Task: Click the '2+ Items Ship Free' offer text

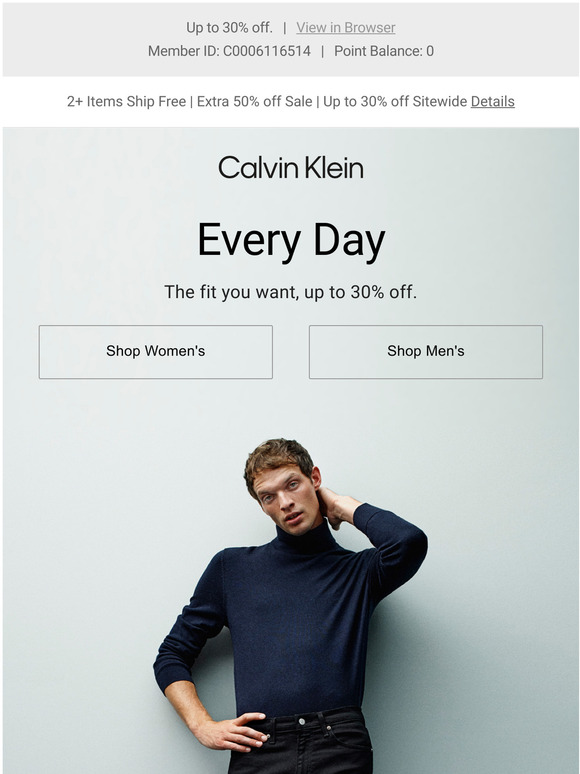Action: pos(126,101)
